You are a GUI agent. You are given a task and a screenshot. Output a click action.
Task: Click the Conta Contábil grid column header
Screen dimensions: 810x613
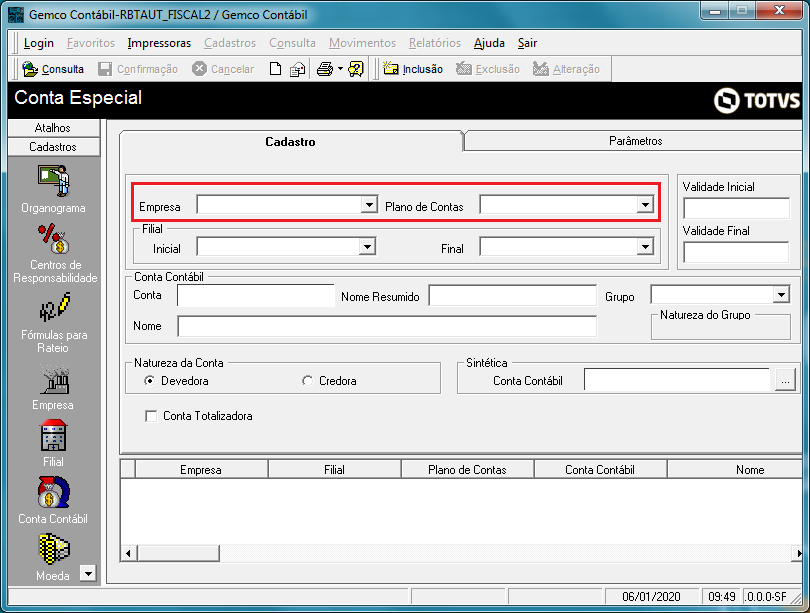pyautogui.click(x=600, y=469)
